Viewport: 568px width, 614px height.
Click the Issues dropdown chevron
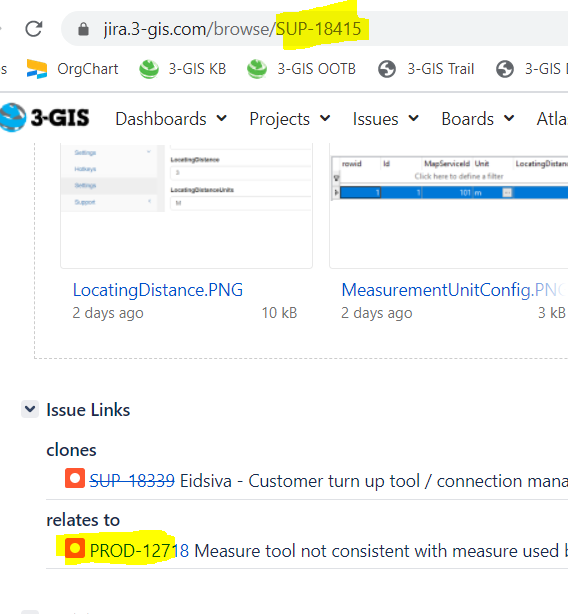click(413, 118)
